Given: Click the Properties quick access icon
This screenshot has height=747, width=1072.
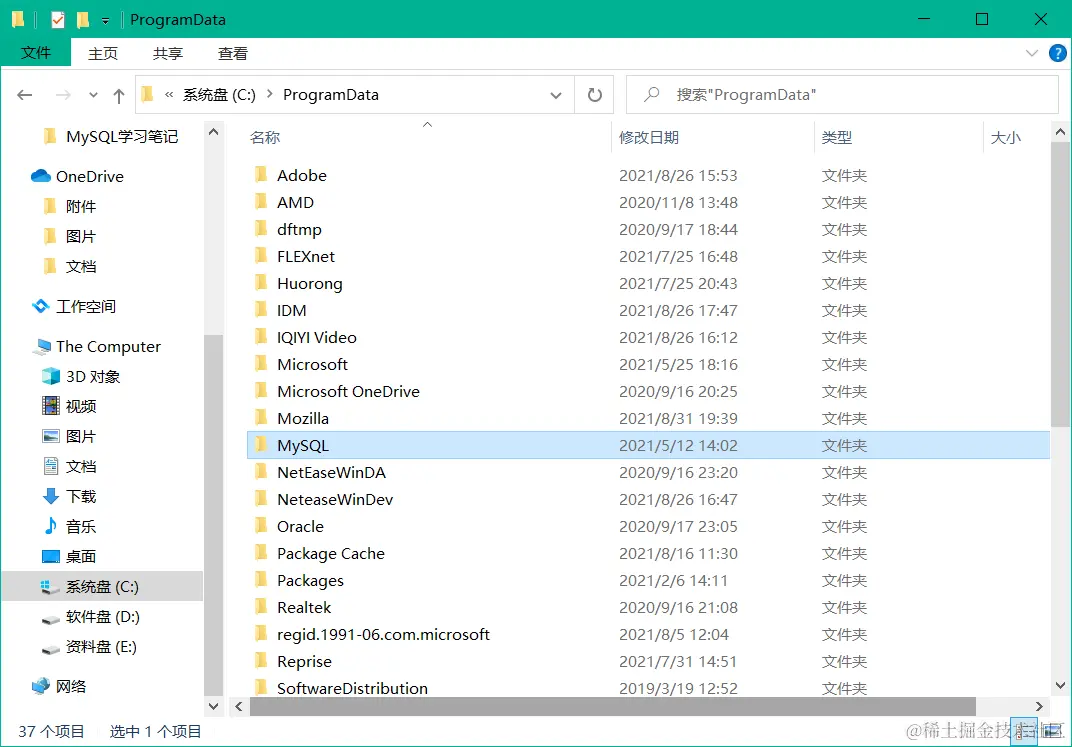Looking at the screenshot, I should pos(58,20).
